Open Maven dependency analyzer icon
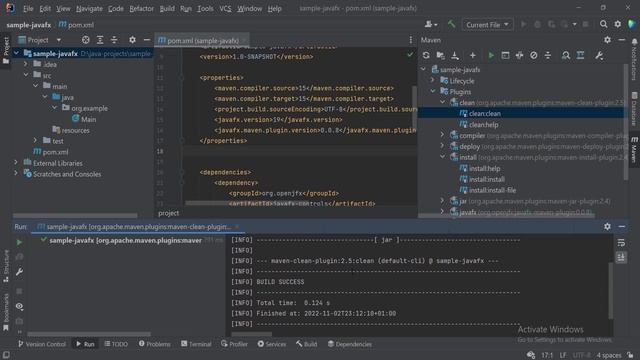640x360 pixels. (566, 55)
